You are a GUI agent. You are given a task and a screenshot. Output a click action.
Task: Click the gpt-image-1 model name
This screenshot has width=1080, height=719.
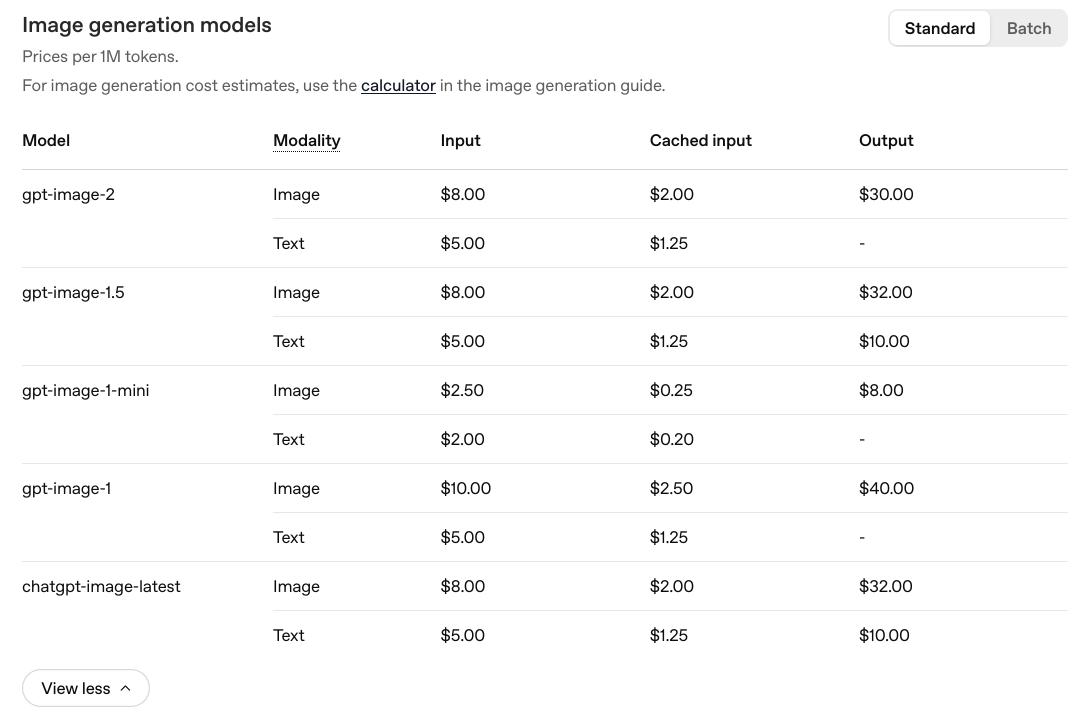(66, 488)
